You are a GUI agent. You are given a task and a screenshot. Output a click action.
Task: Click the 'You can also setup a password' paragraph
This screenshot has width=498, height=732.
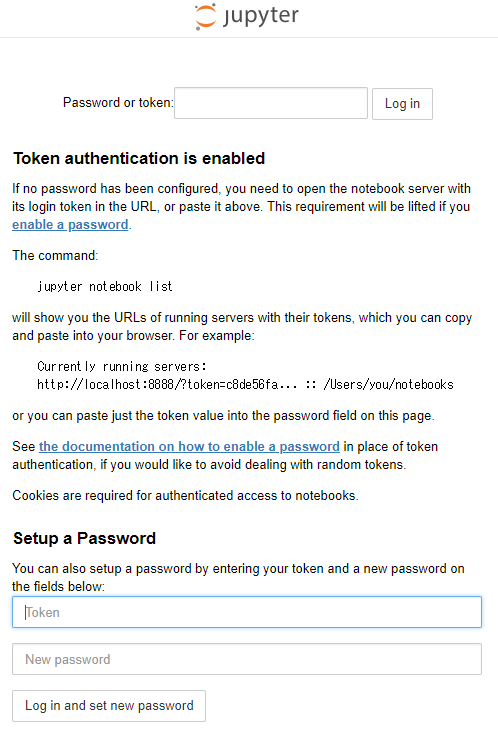coord(238,577)
